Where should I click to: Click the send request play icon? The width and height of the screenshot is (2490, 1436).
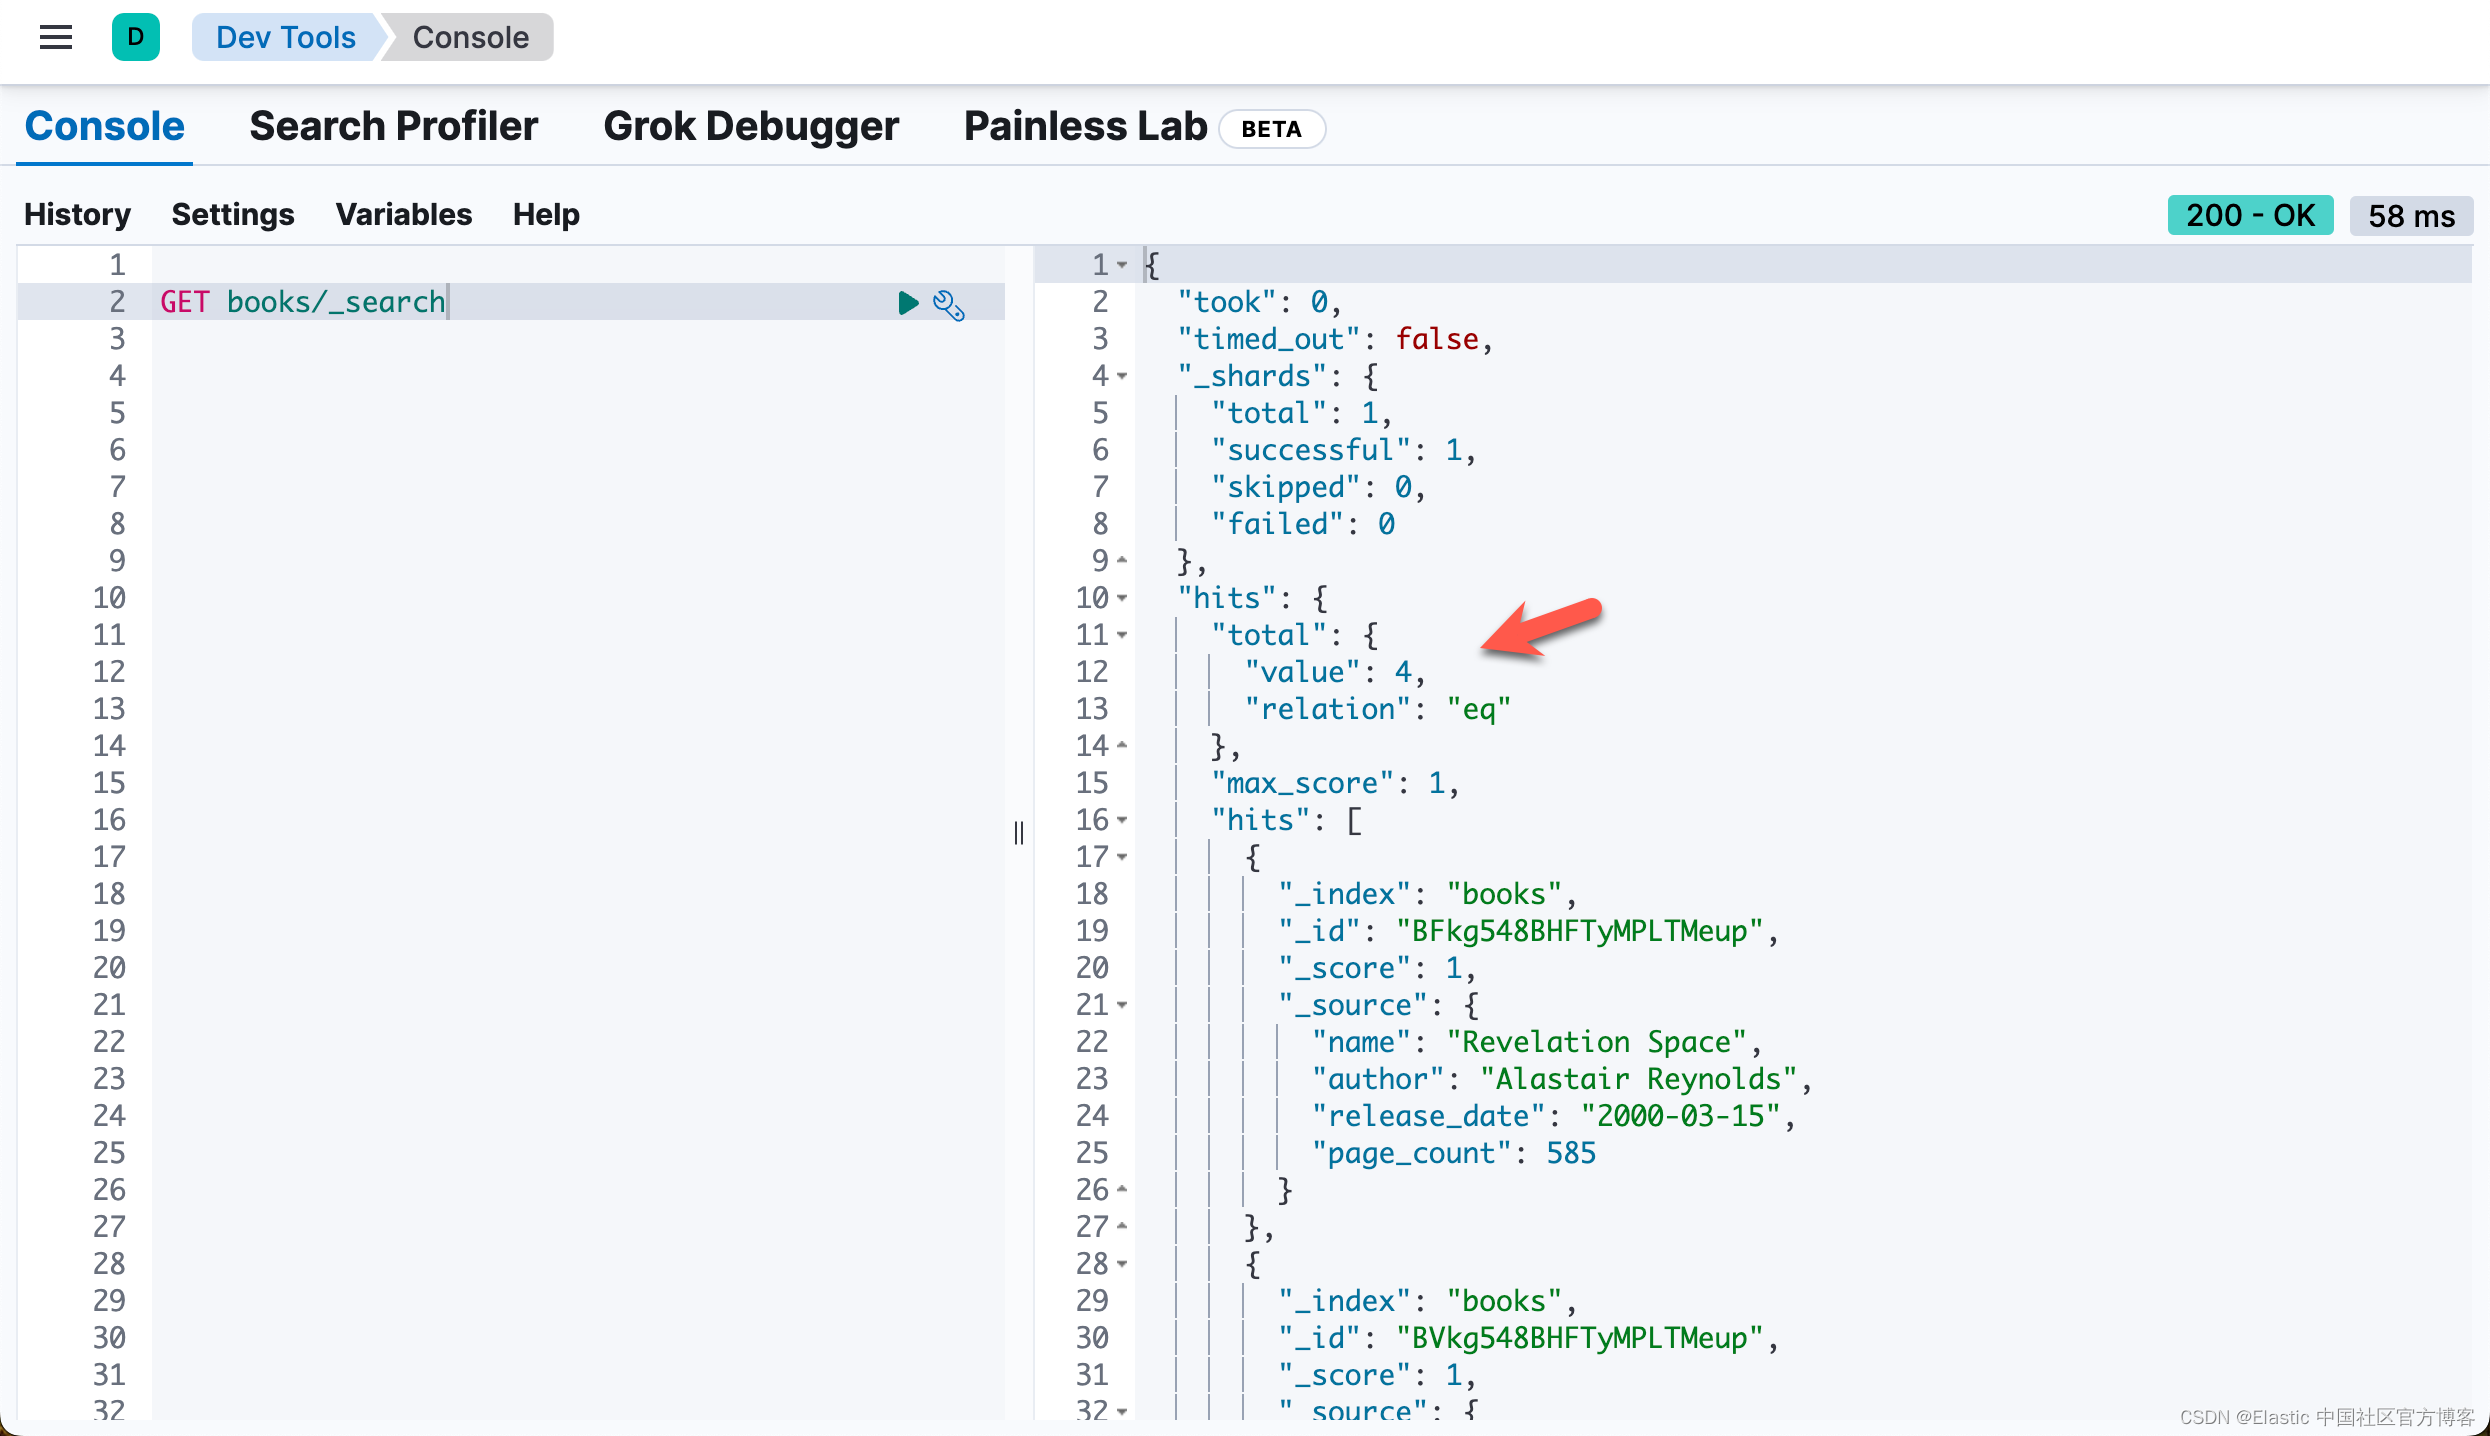tap(907, 303)
